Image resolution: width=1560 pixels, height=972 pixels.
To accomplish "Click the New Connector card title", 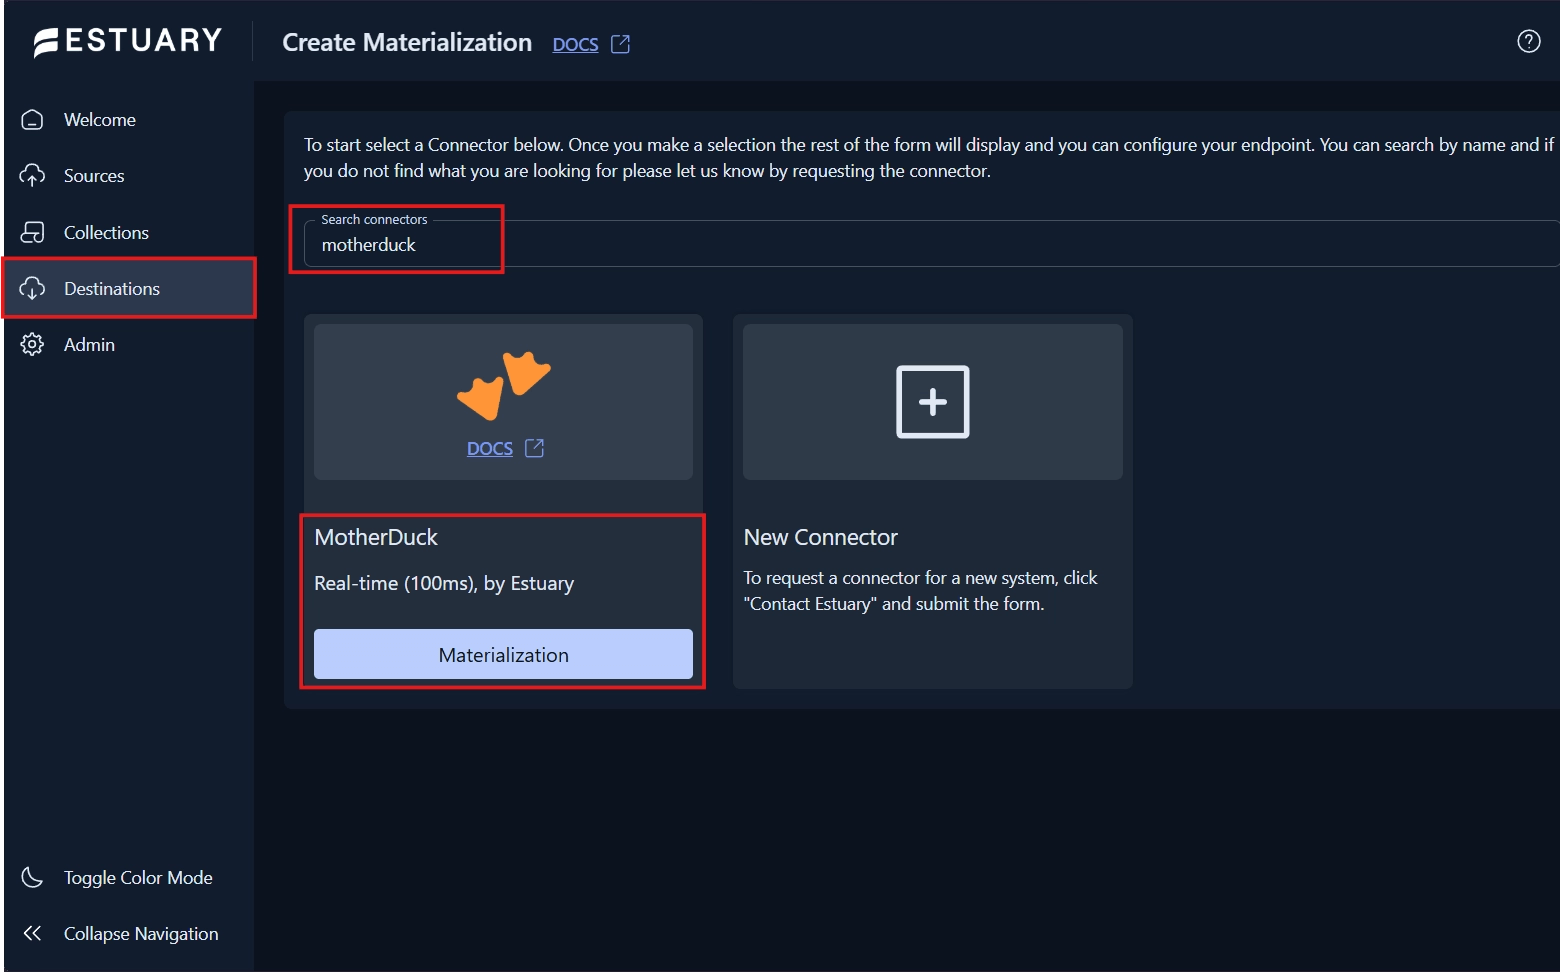I will pyautogui.click(x=821, y=537).
